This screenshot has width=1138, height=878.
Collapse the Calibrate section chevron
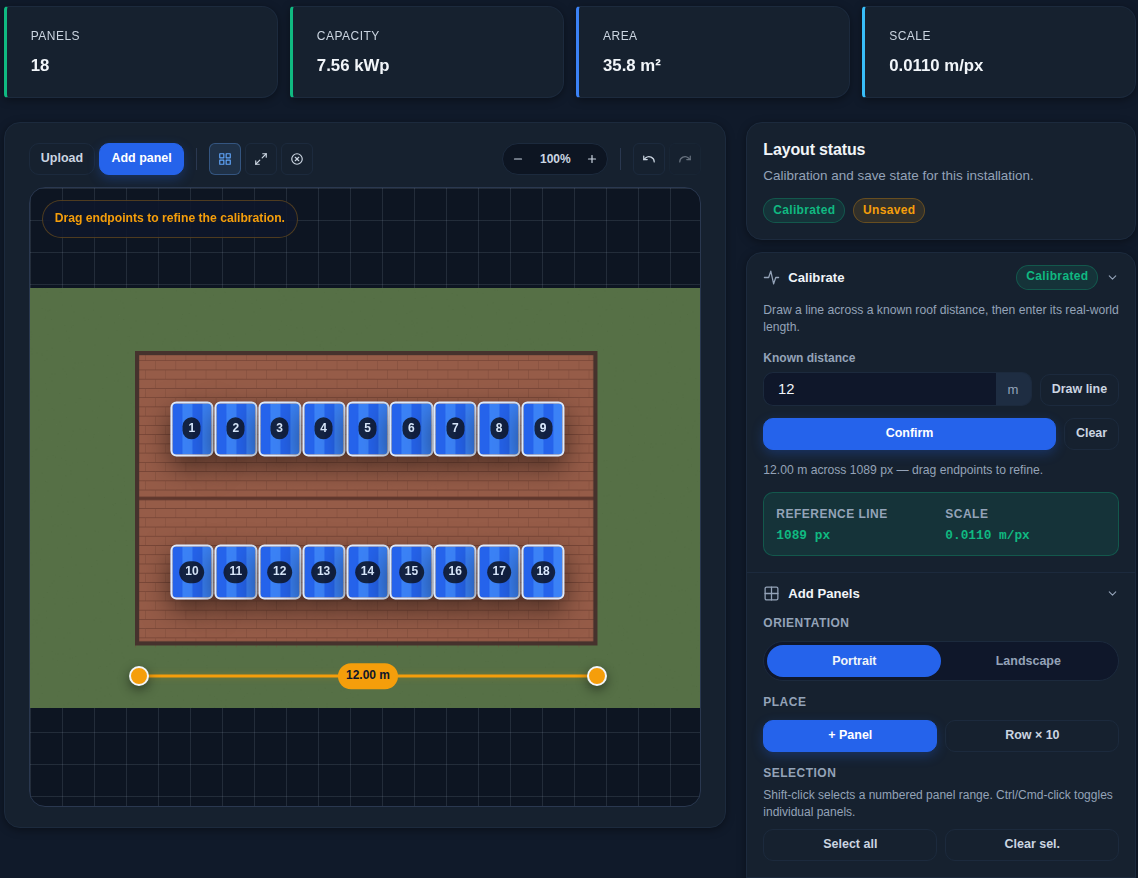[1112, 277]
